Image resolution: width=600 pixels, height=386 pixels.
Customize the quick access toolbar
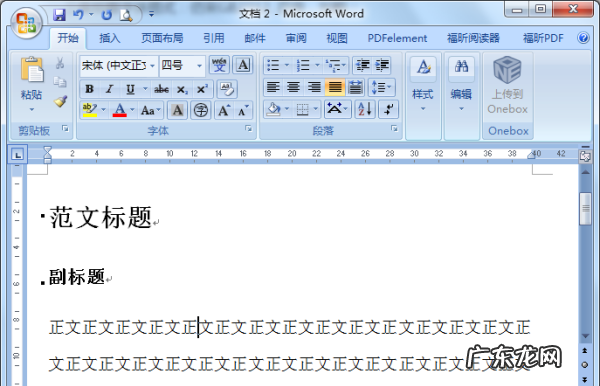point(152,15)
